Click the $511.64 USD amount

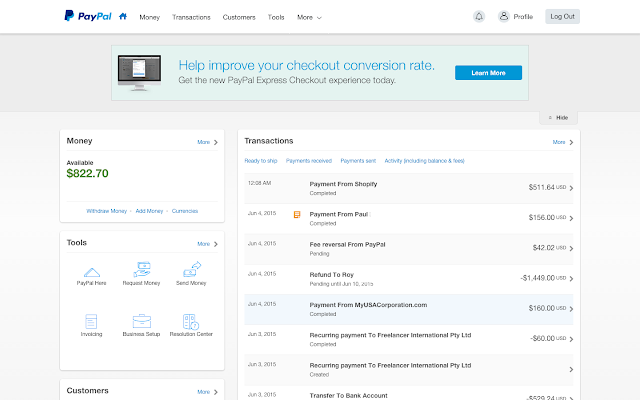(x=547, y=187)
